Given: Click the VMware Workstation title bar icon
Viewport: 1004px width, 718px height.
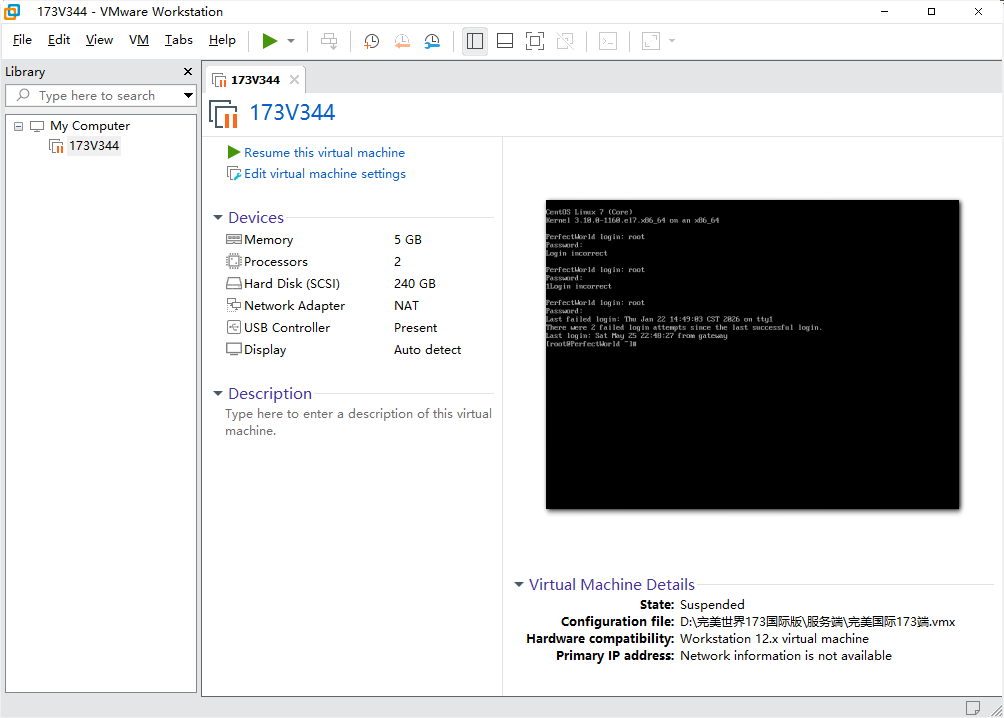Looking at the screenshot, I should click(12, 12).
